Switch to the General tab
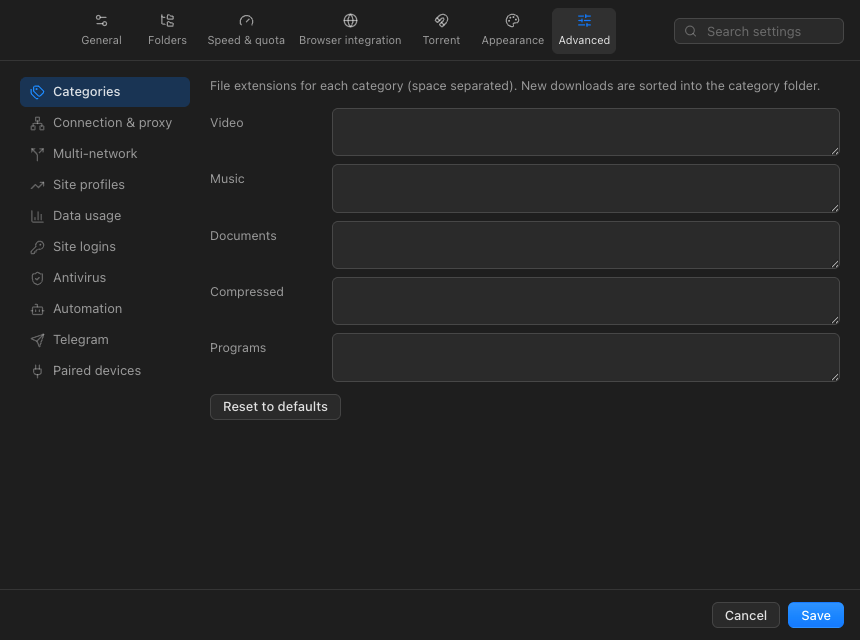860x640 pixels. (x=101, y=31)
